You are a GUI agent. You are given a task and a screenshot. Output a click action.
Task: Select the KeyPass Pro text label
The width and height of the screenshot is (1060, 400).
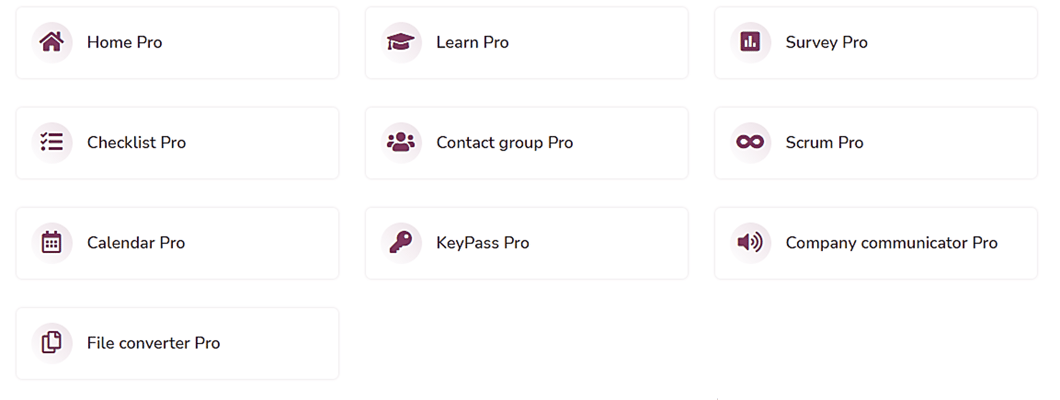[x=483, y=243]
